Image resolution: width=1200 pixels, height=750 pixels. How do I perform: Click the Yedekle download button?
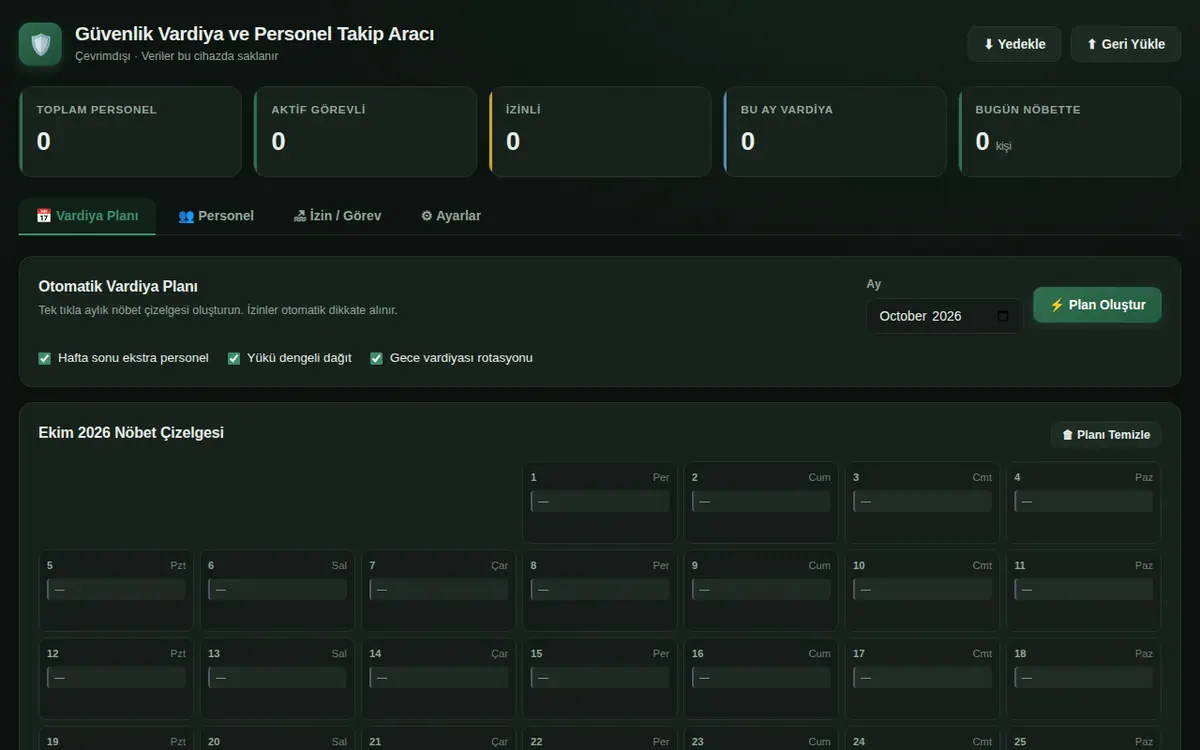click(1014, 44)
